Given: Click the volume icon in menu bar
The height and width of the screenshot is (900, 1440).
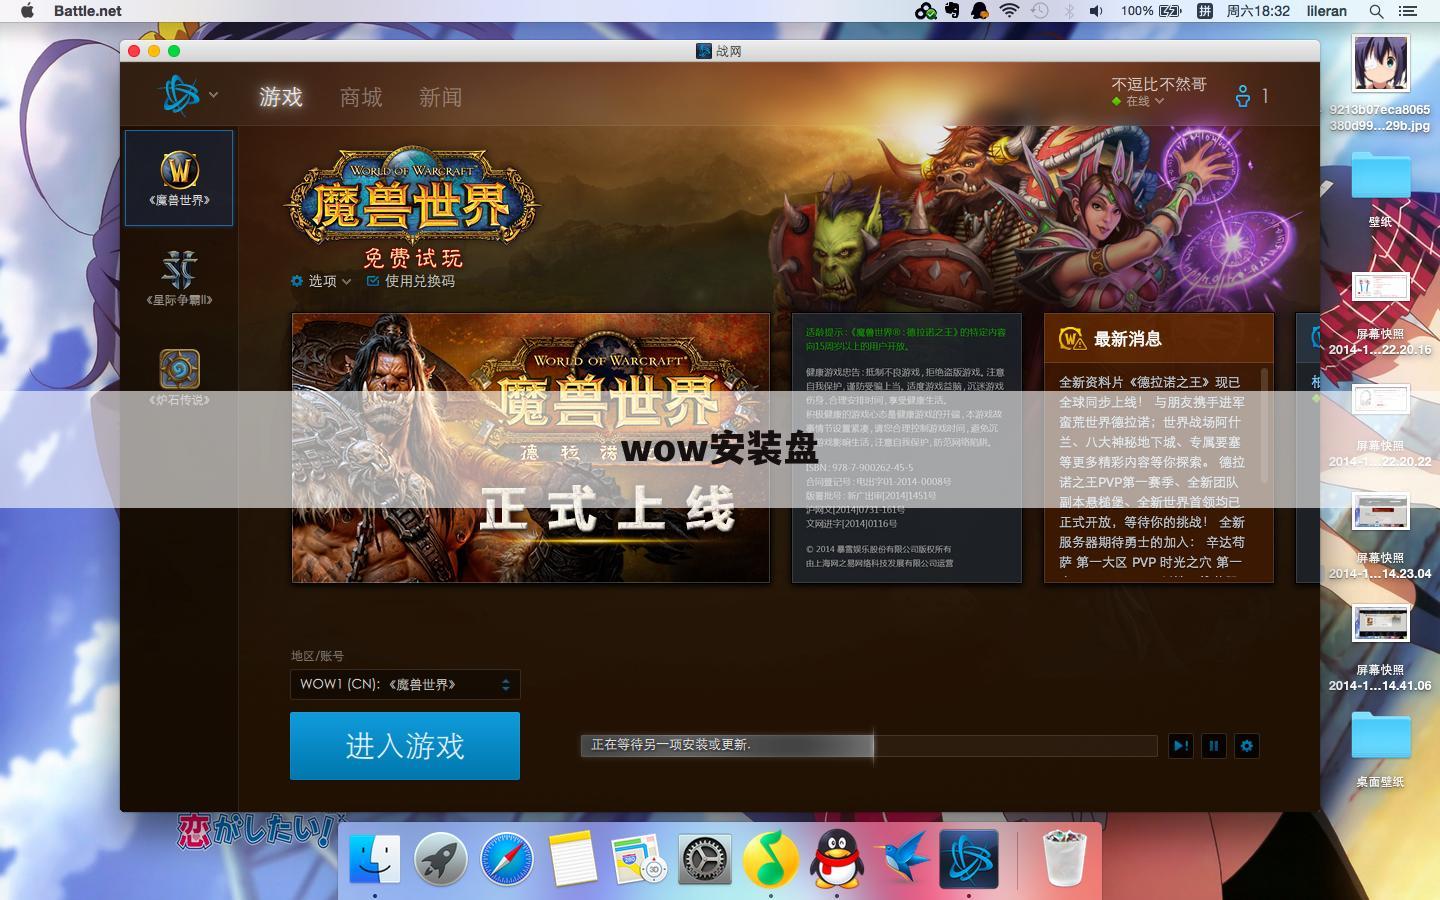Looking at the screenshot, I should coord(1097,11).
